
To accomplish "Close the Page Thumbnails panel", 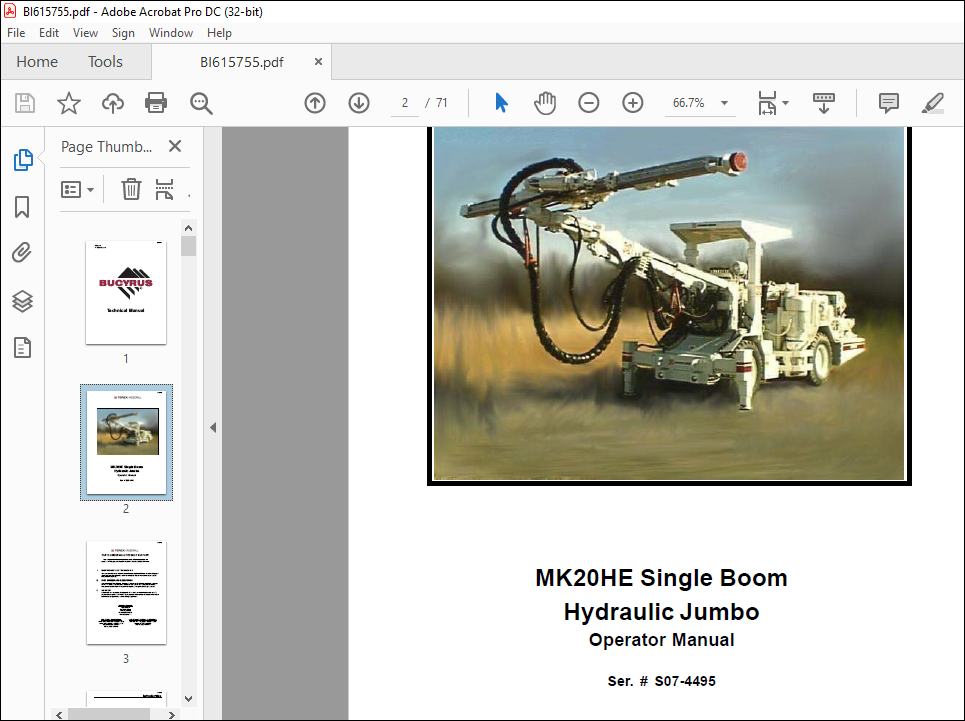I will point(175,146).
